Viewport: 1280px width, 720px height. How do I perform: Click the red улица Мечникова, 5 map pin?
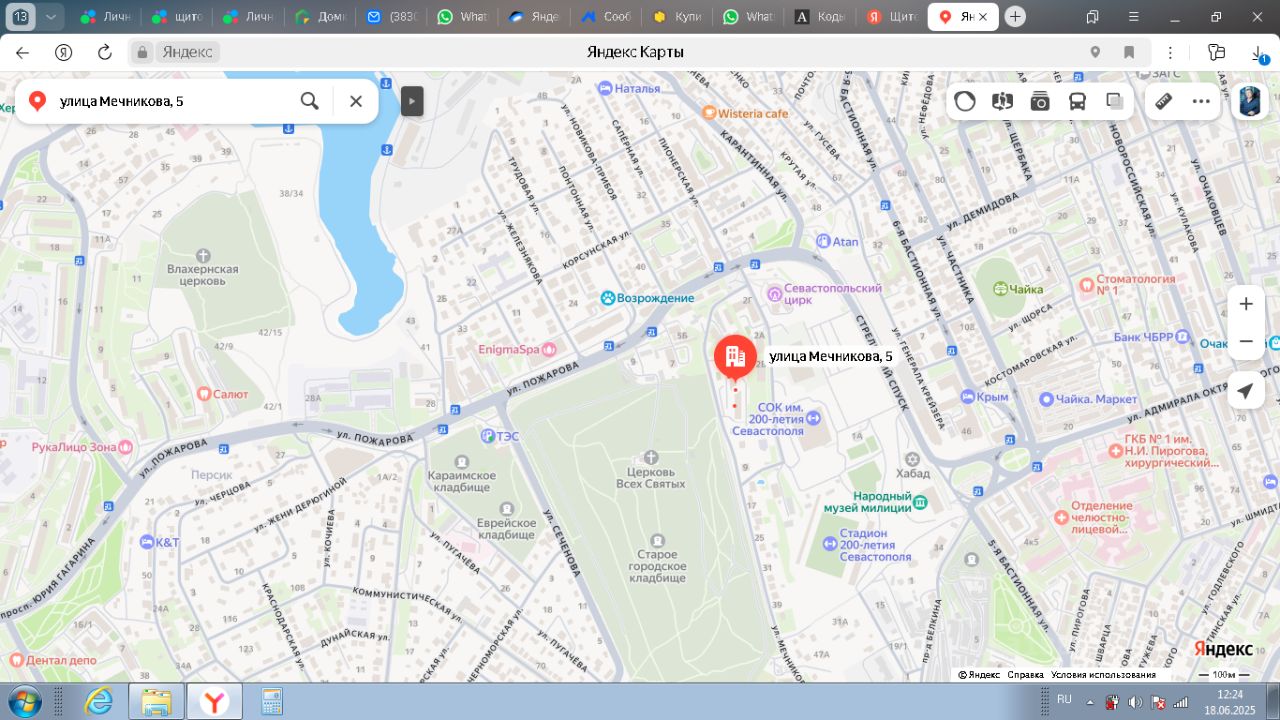click(735, 357)
